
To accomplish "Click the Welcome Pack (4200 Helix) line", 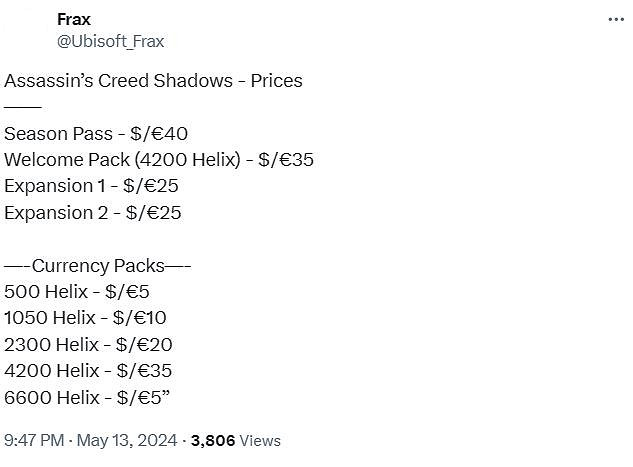I will (159, 159).
